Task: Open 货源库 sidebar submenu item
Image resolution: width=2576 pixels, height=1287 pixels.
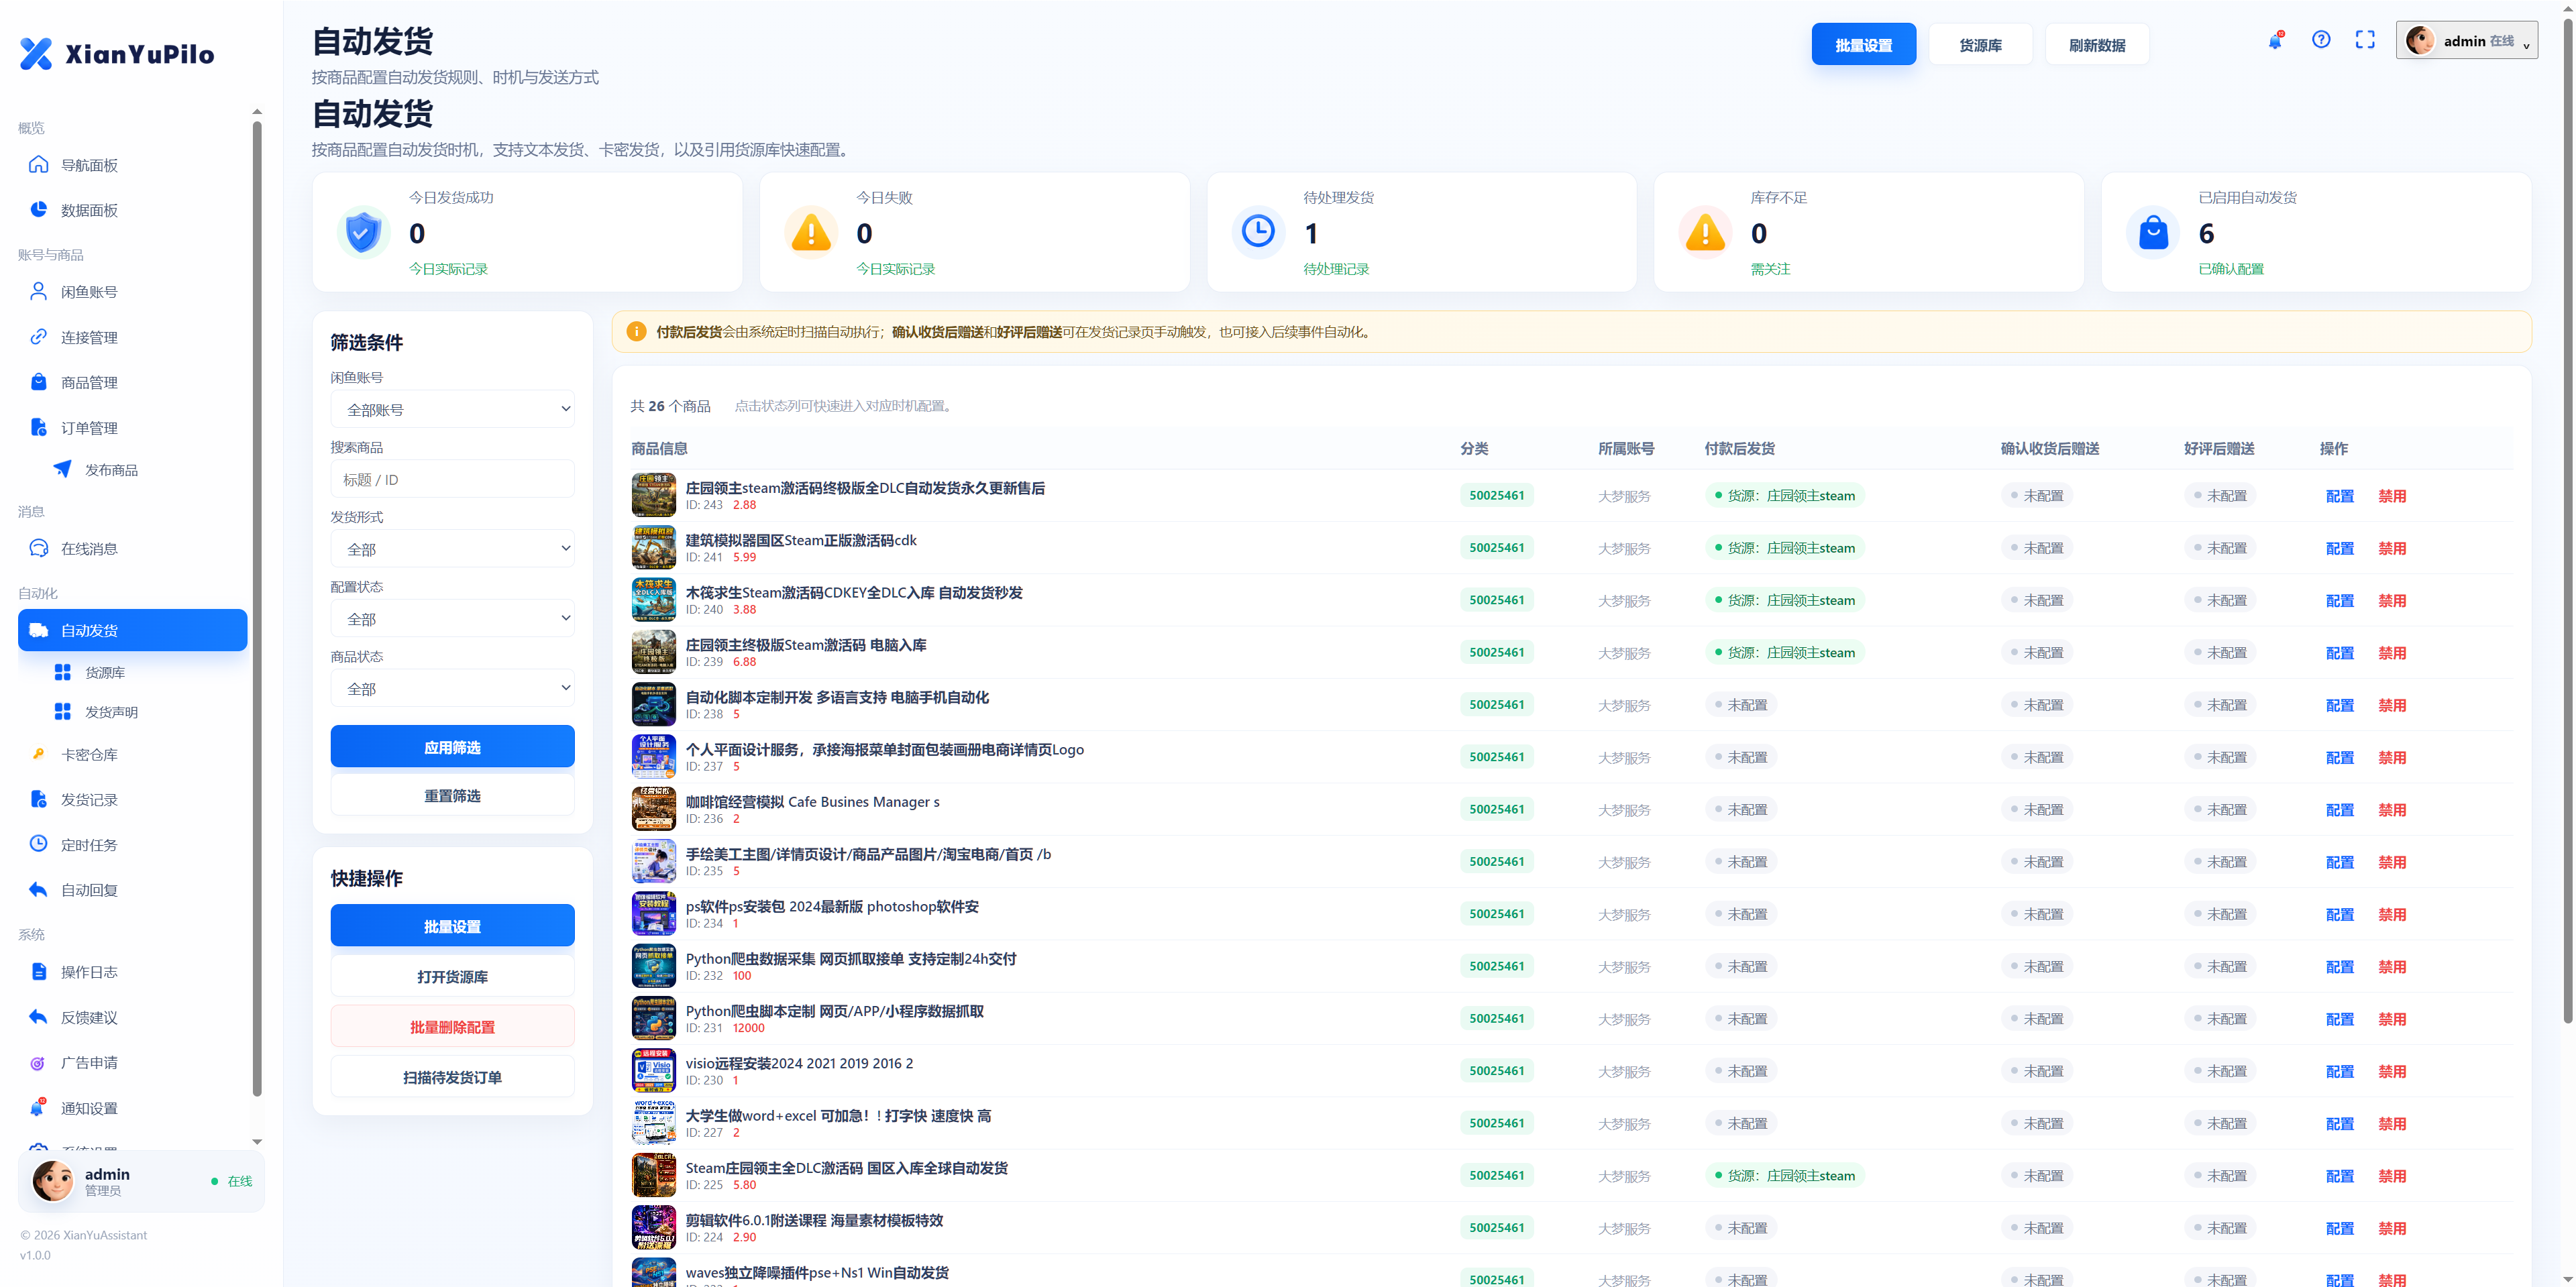Action: pos(104,672)
